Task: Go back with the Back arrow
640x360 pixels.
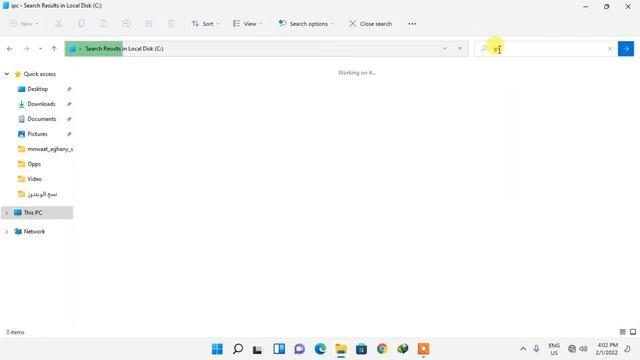Action: (x=10, y=49)
